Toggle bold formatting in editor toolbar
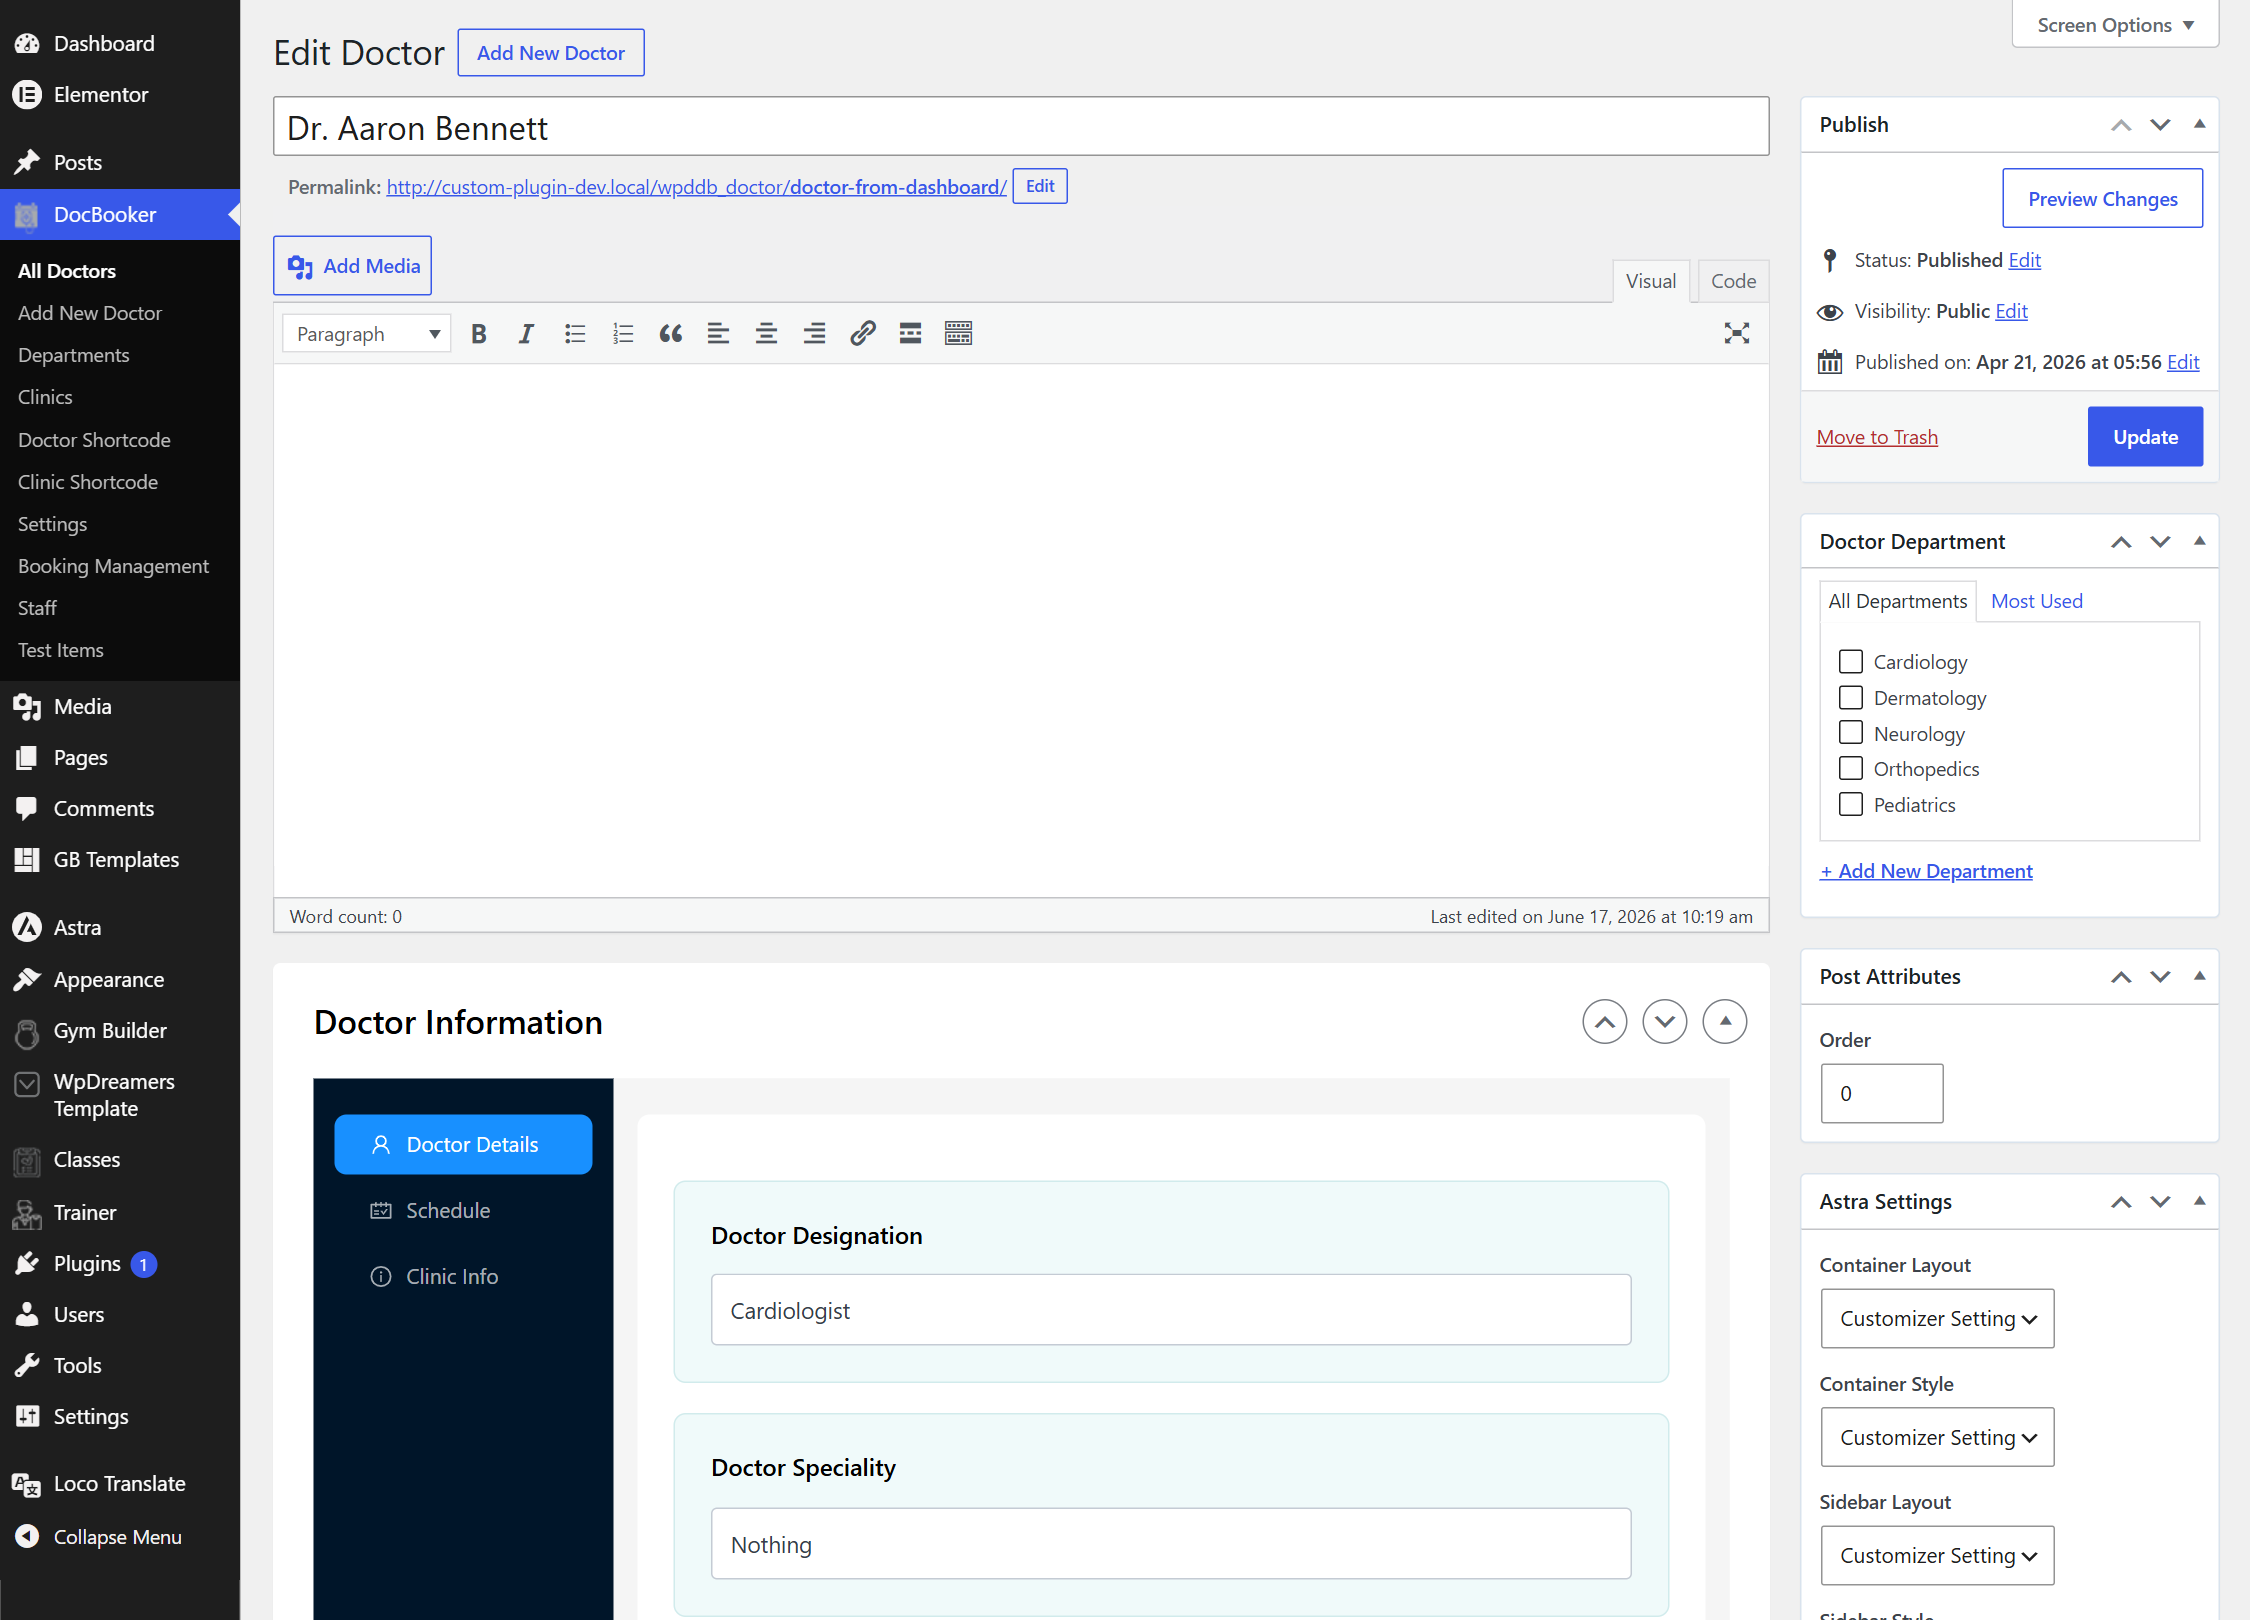Image resolution: width=2250 pixels, height=1620 pixels. pos(479,334)
